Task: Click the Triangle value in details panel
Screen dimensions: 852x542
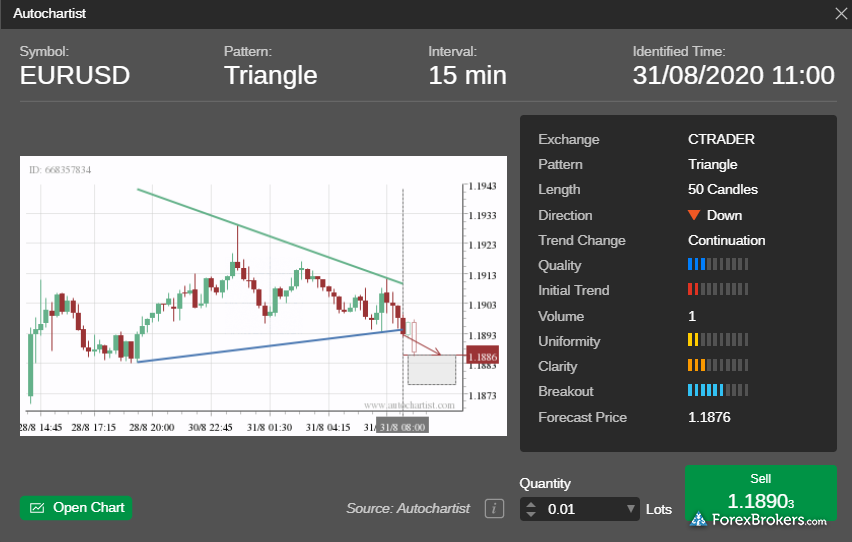Action: click(x=712, y=164)
